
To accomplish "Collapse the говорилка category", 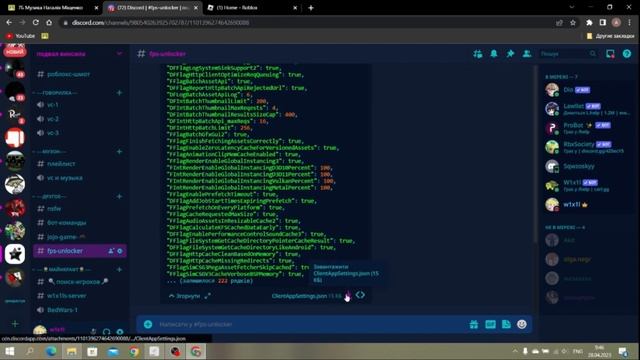I will pyautogui.click(x=55, y=93).
